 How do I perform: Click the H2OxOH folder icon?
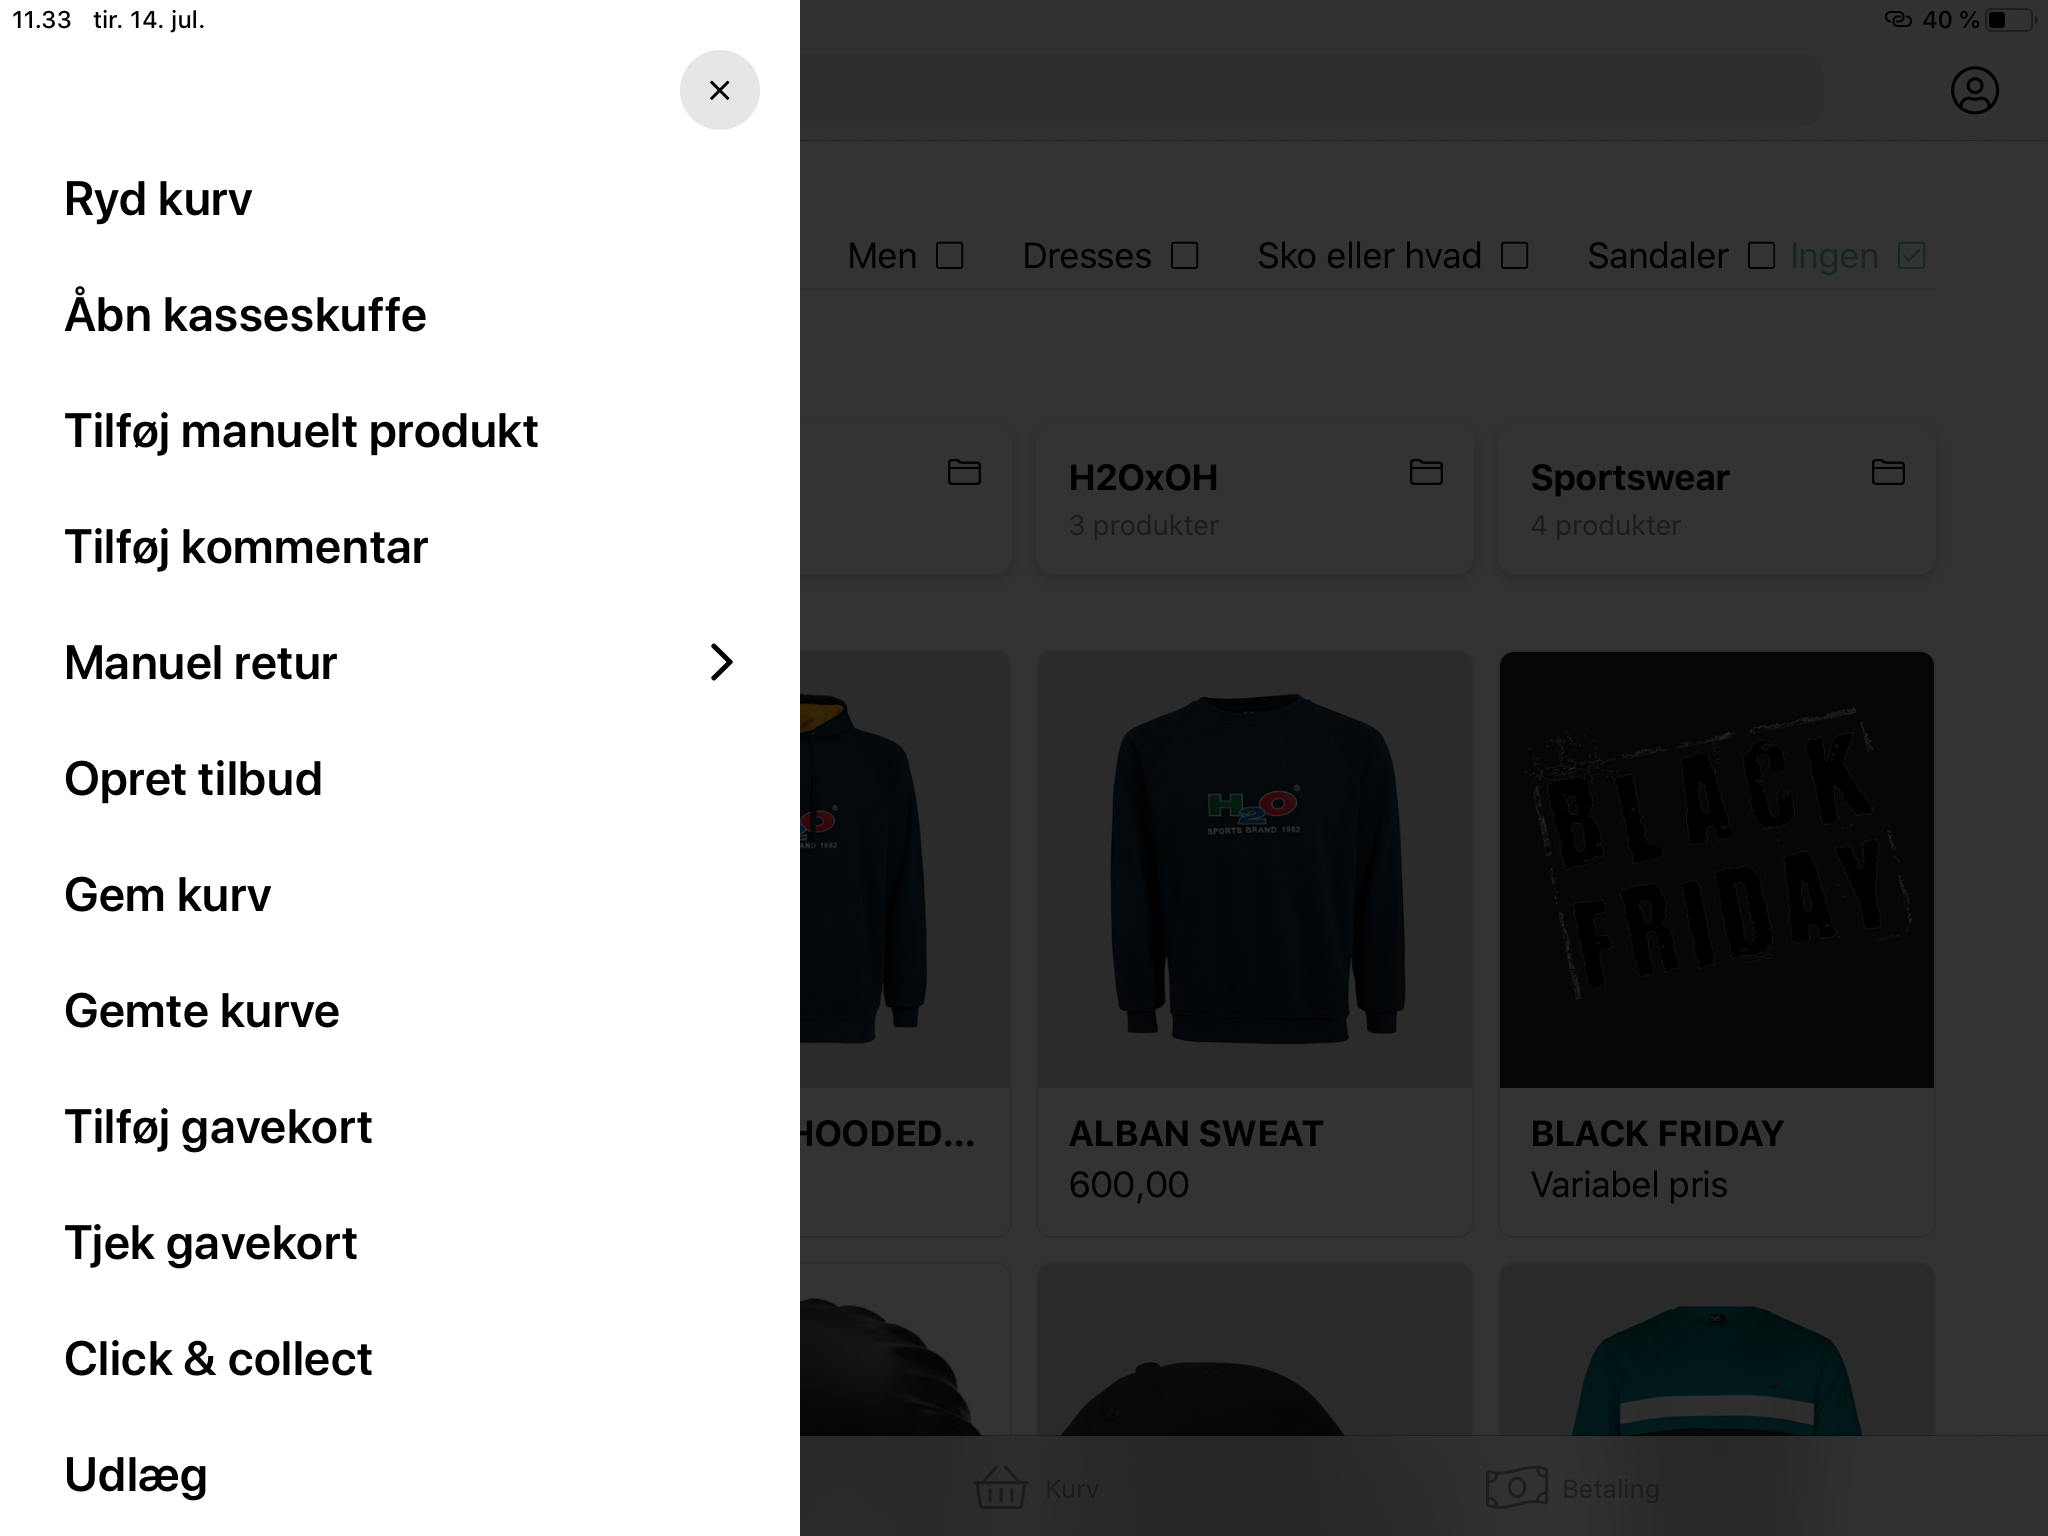[x=1425, y=472]
